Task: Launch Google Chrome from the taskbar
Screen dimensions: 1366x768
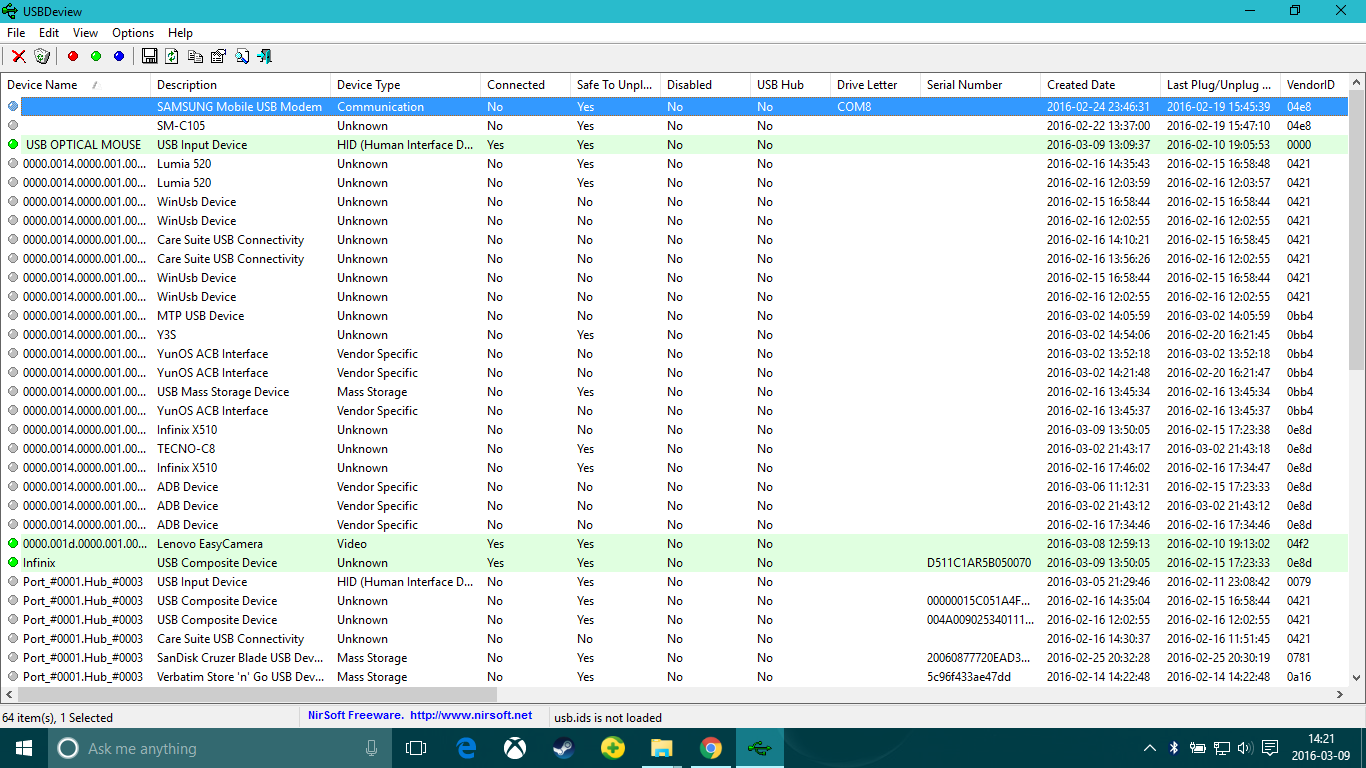Action: 710,748
